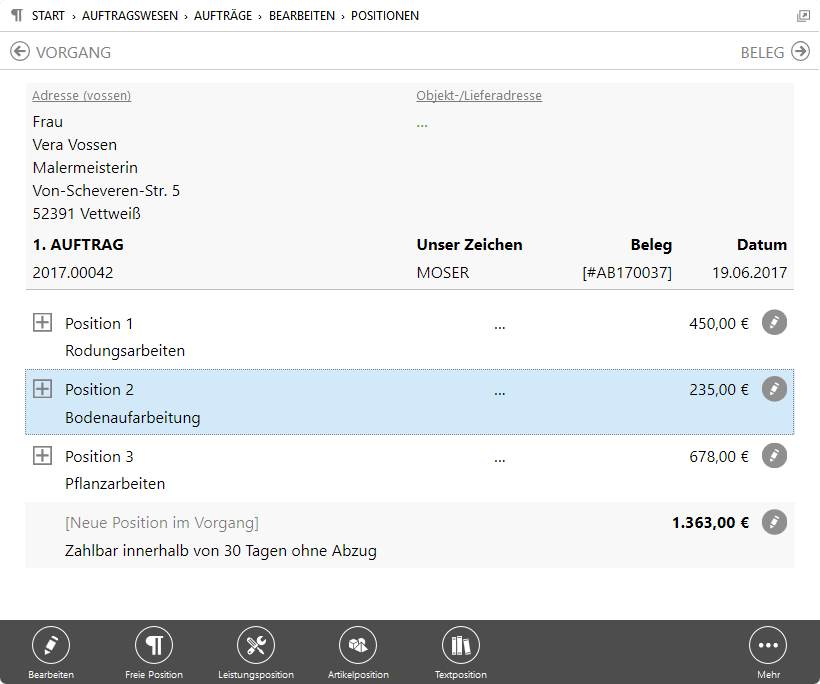Navigate to AUFTRÄGE breadcrumb item
The height and width of the screenshot is (684, 820).
[x=222, y=16]
